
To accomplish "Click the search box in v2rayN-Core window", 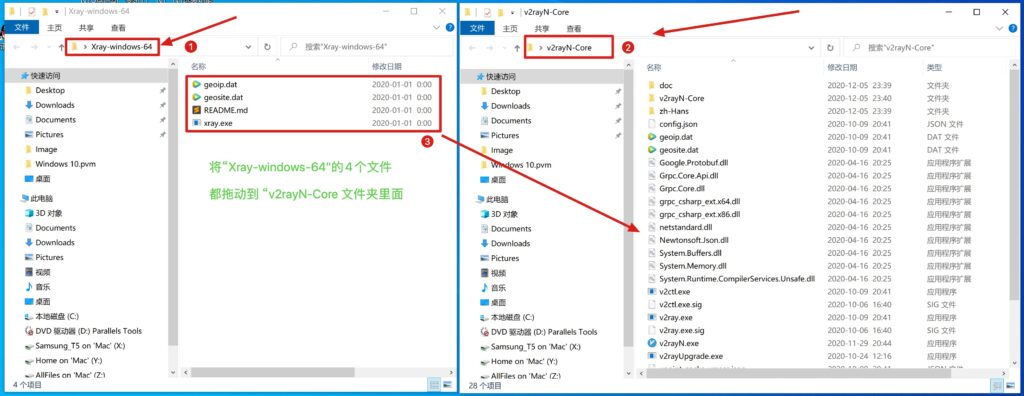I will tap(931, 48).
